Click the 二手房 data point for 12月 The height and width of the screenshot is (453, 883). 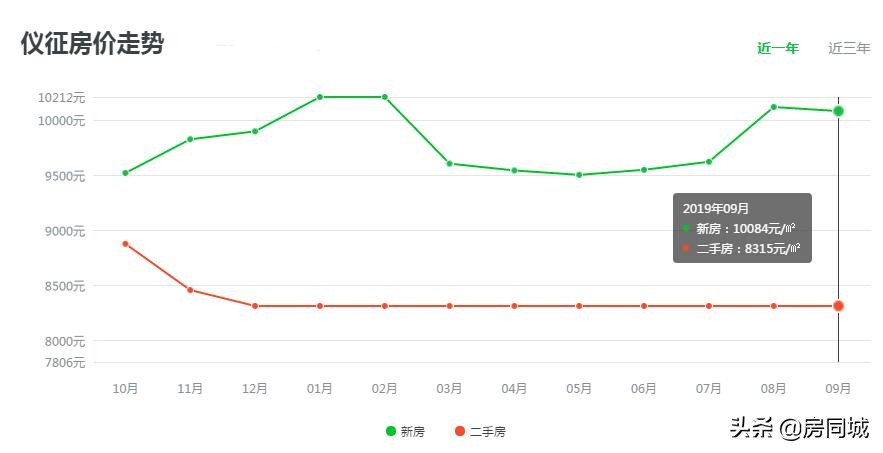click(255, 306)
